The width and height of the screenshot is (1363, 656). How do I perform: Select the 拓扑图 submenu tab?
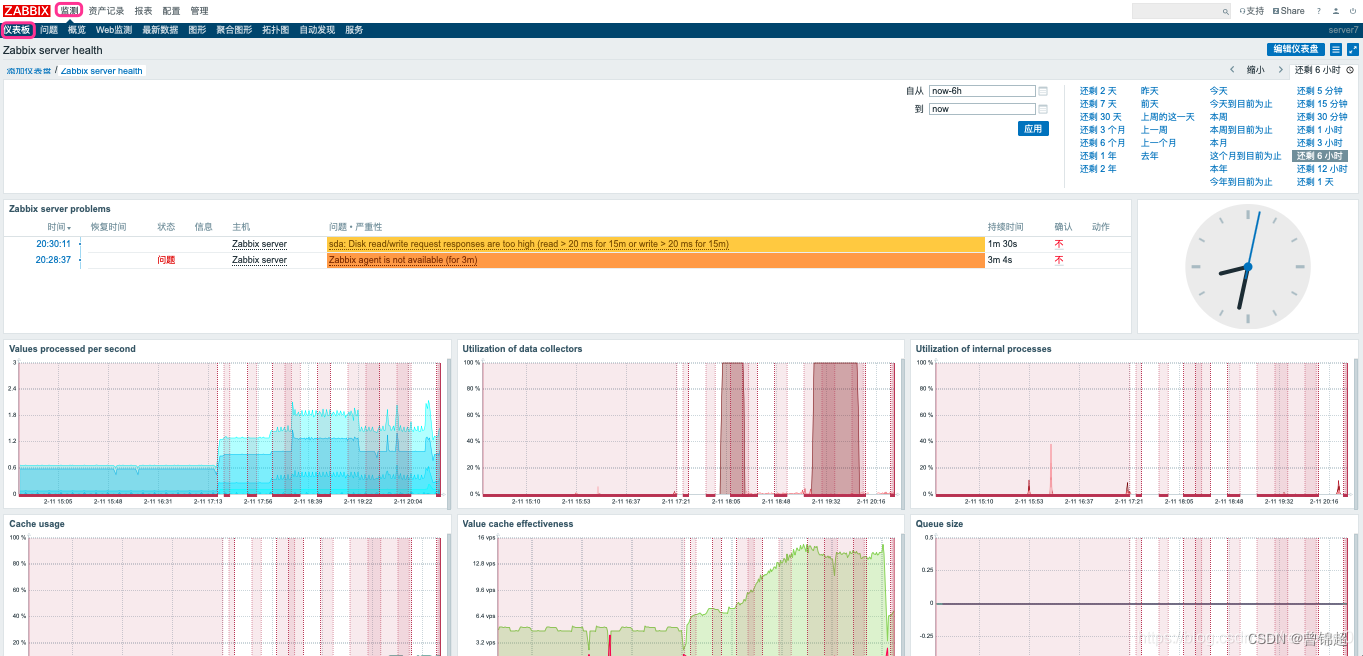pyautogui.click(x=275, y=31)
